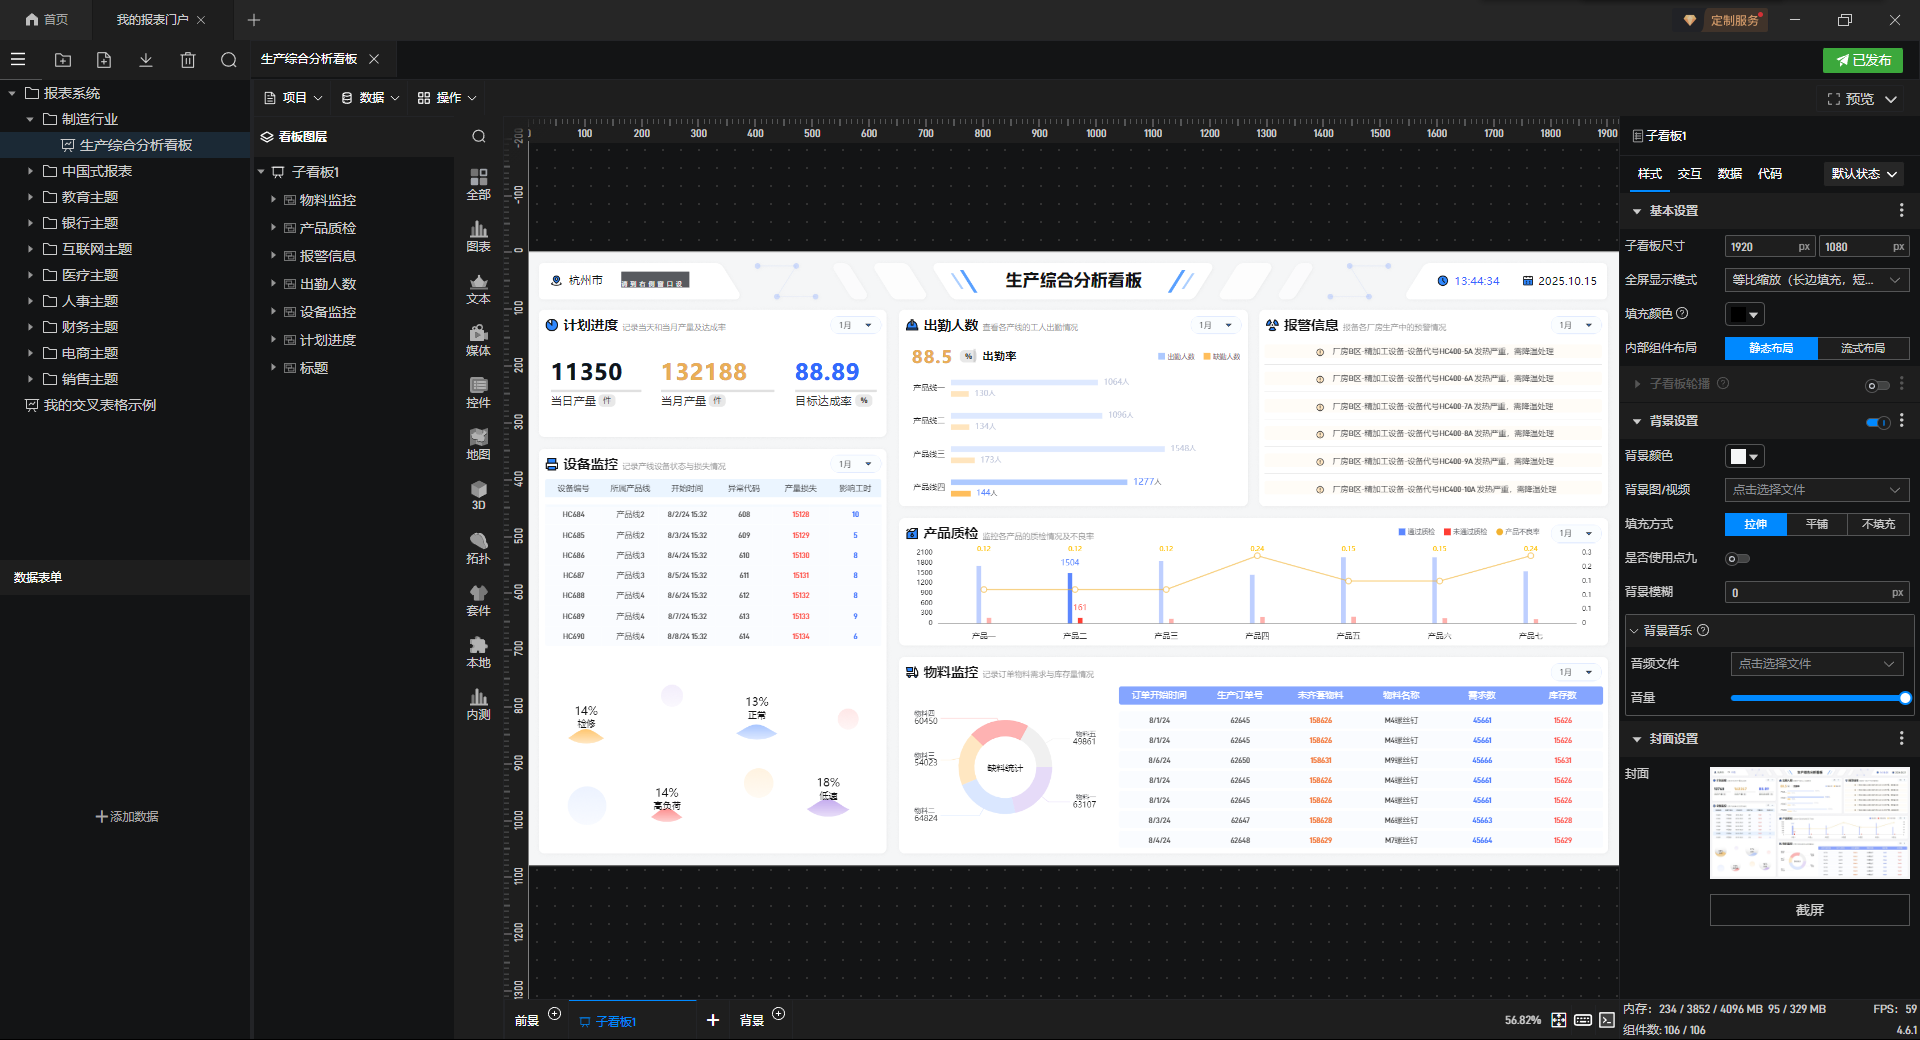Select the 地图 map component icon
This screenshot has width=1920, height=1040.
(x=478, y=444)
